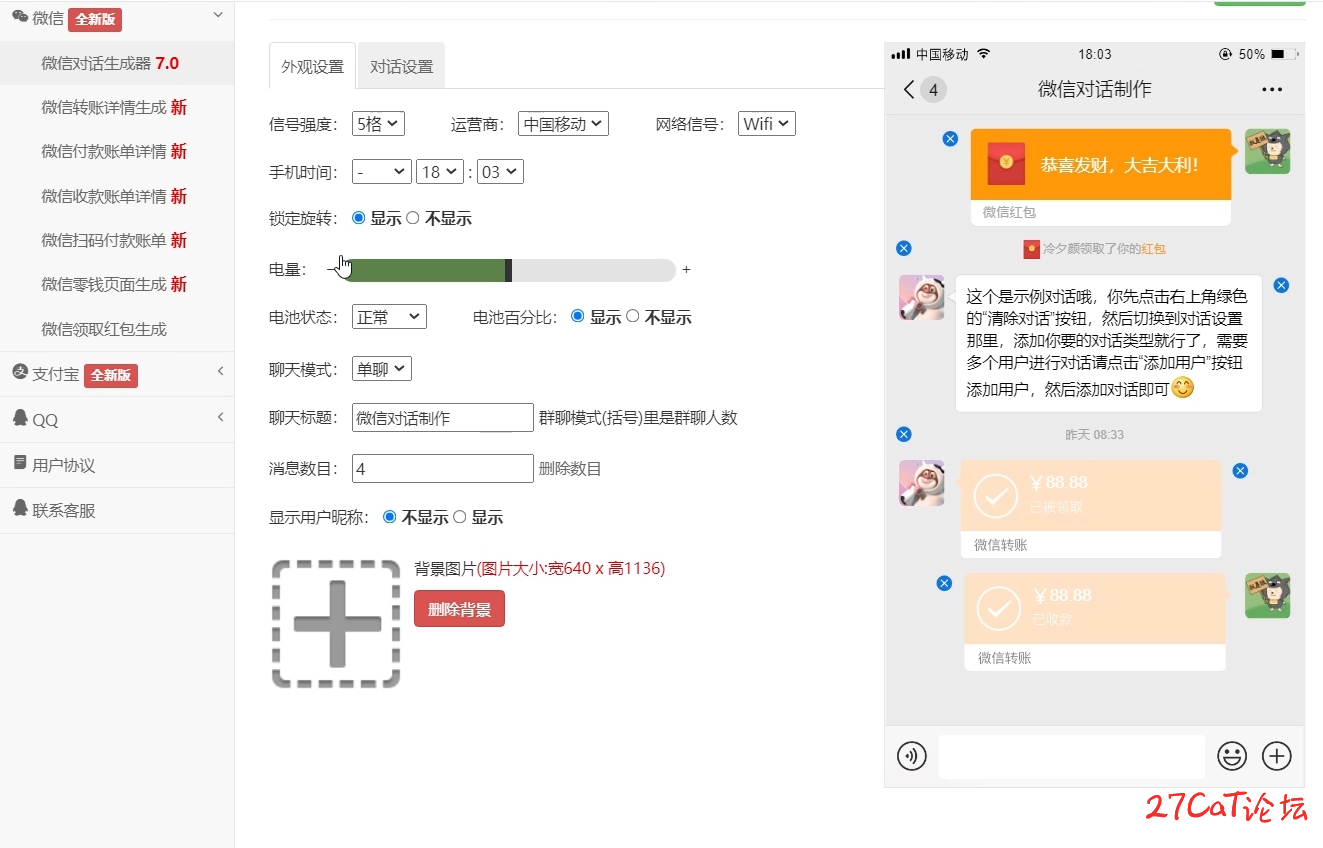Click the green avatar beside red packet
The height and width of the screenshot is (848, 1323).
(1267, 151)
